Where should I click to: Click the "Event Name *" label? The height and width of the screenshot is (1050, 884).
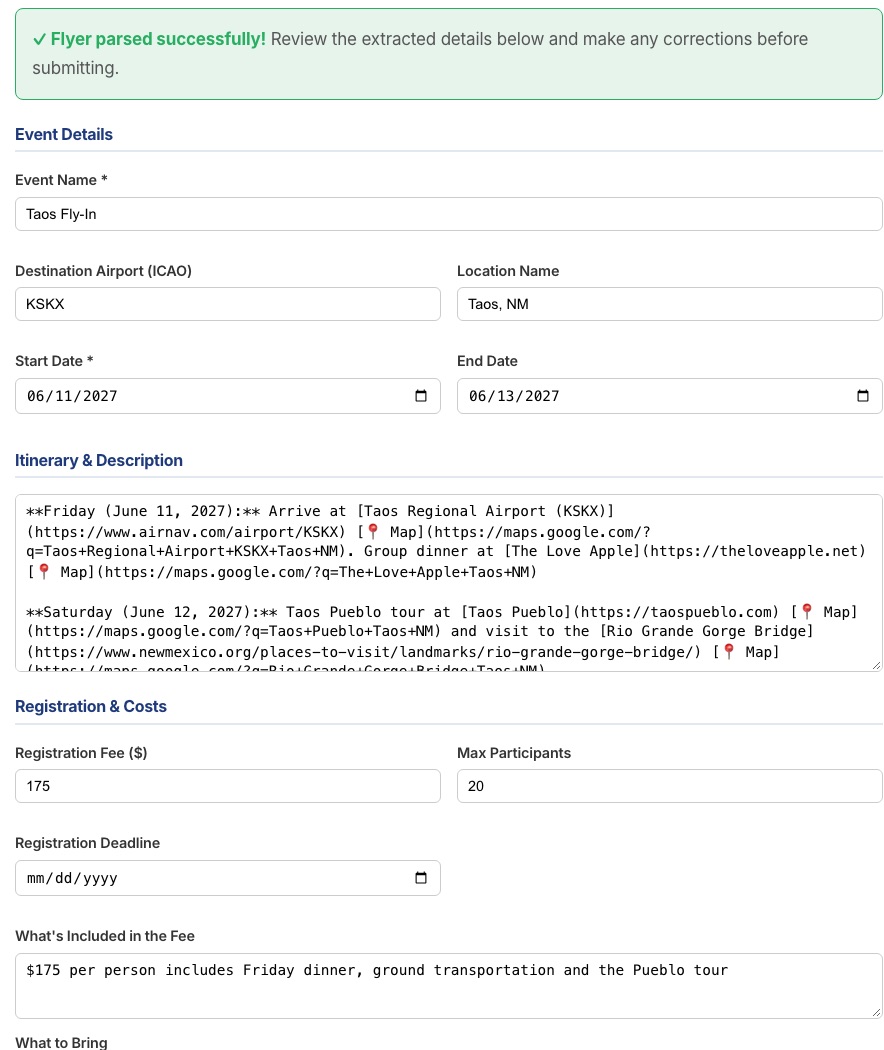[x=61, y=180]
